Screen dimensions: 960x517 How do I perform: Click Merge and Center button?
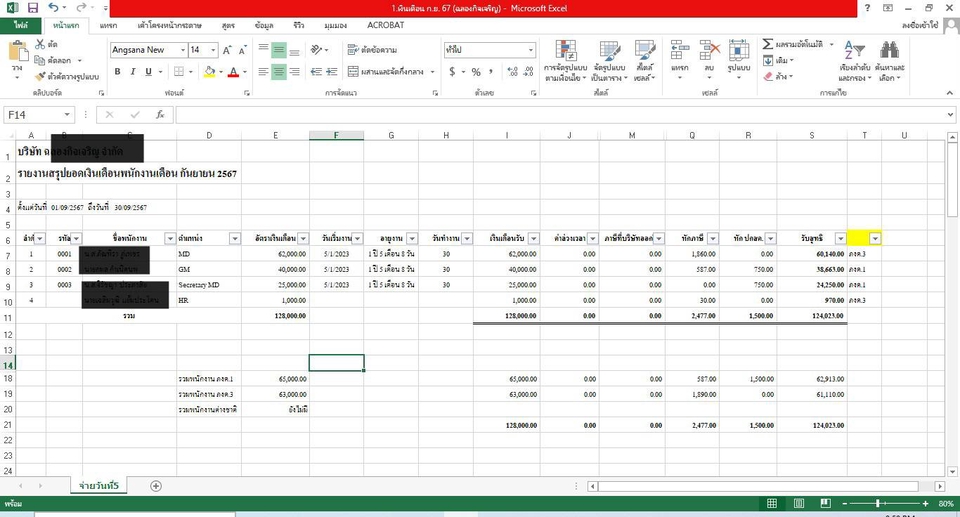386,72
